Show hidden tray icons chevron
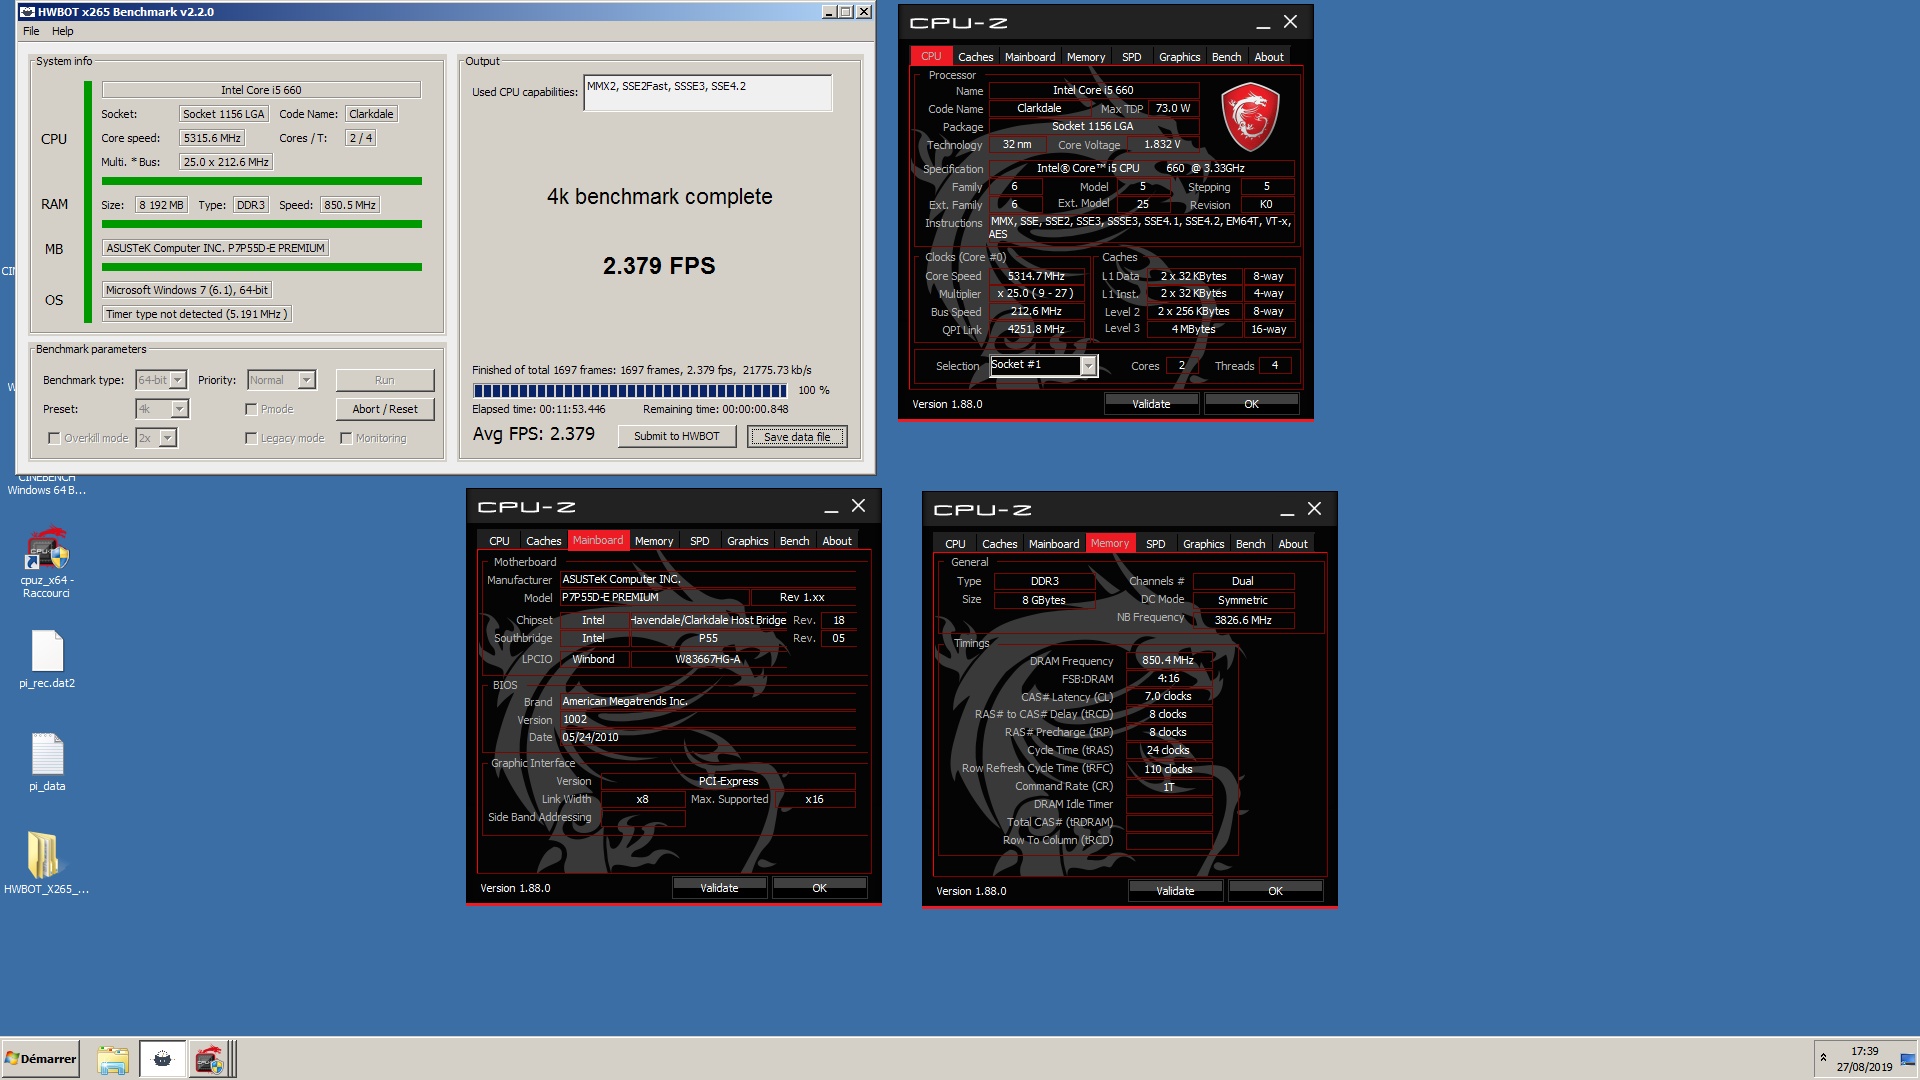Screen dimensions: 1920x1080 tap(1823, 1058)
